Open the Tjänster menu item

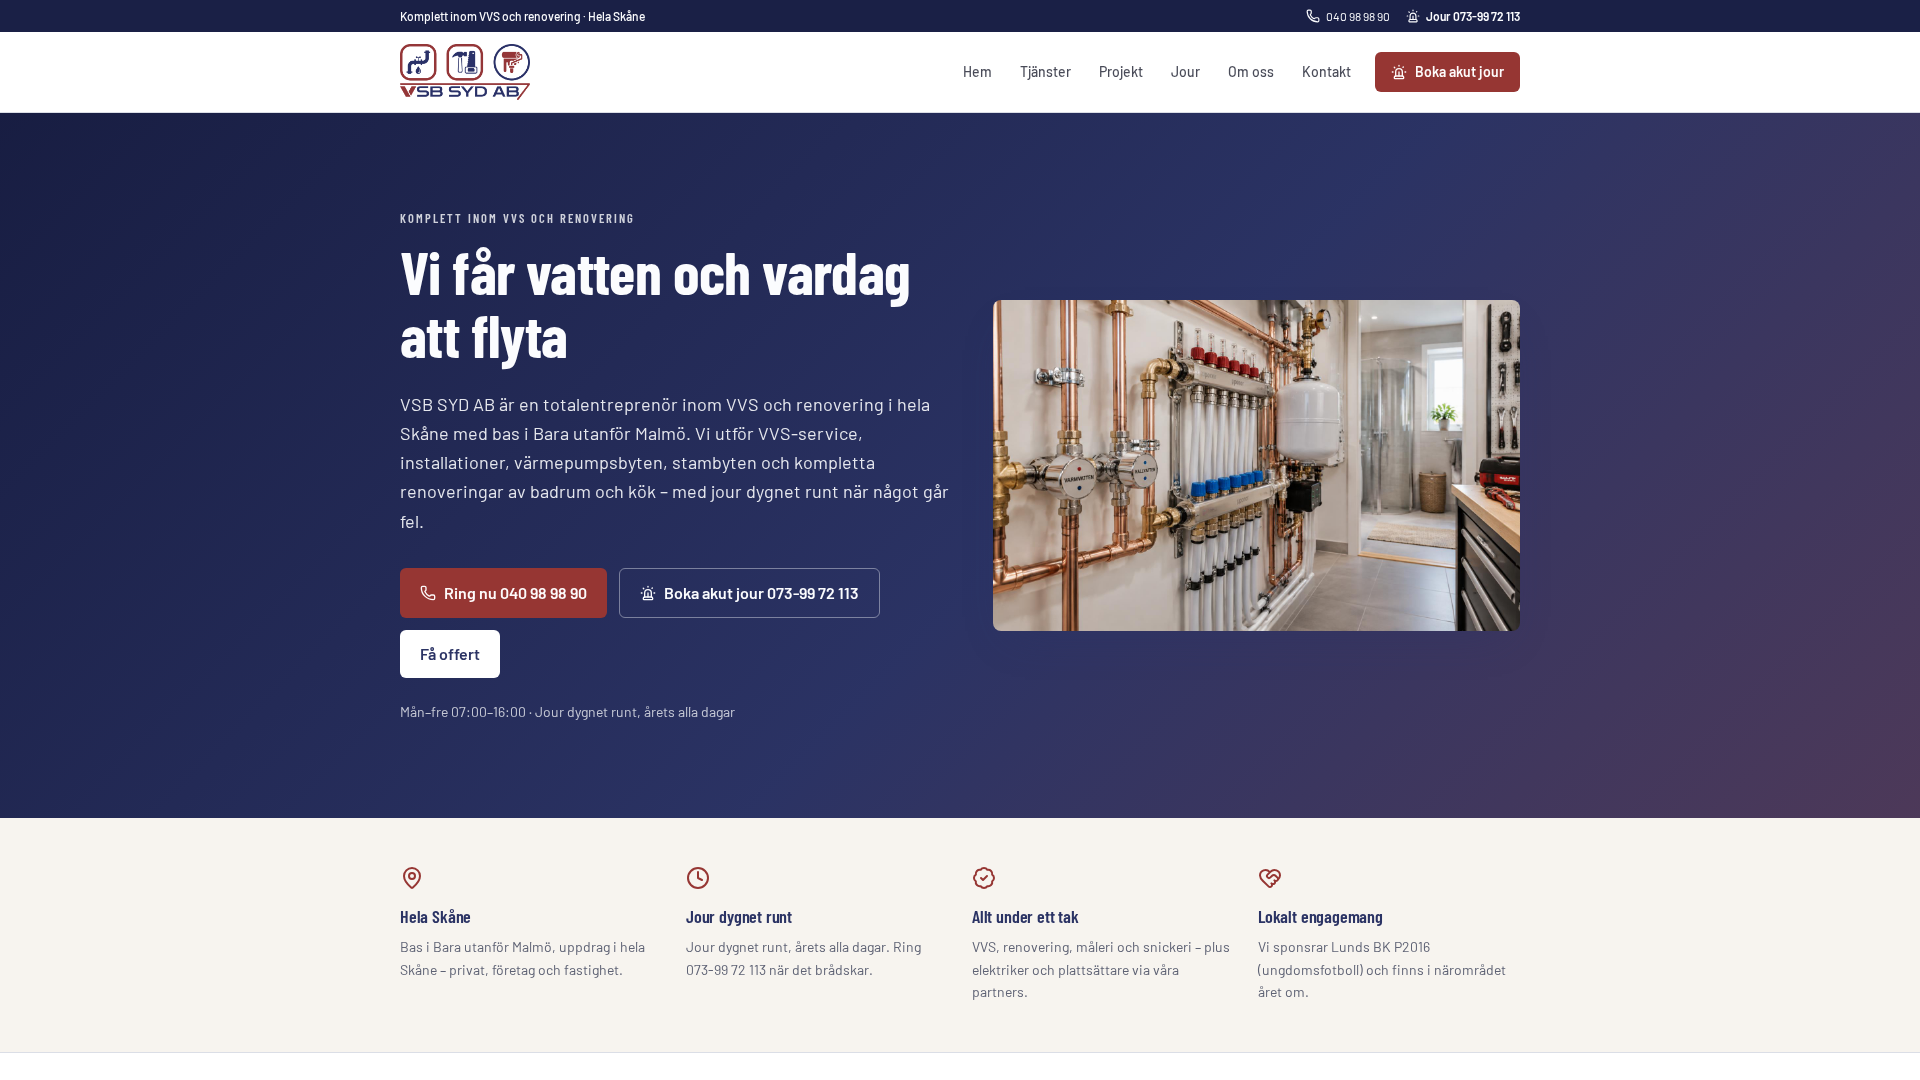click(1045, 72)
